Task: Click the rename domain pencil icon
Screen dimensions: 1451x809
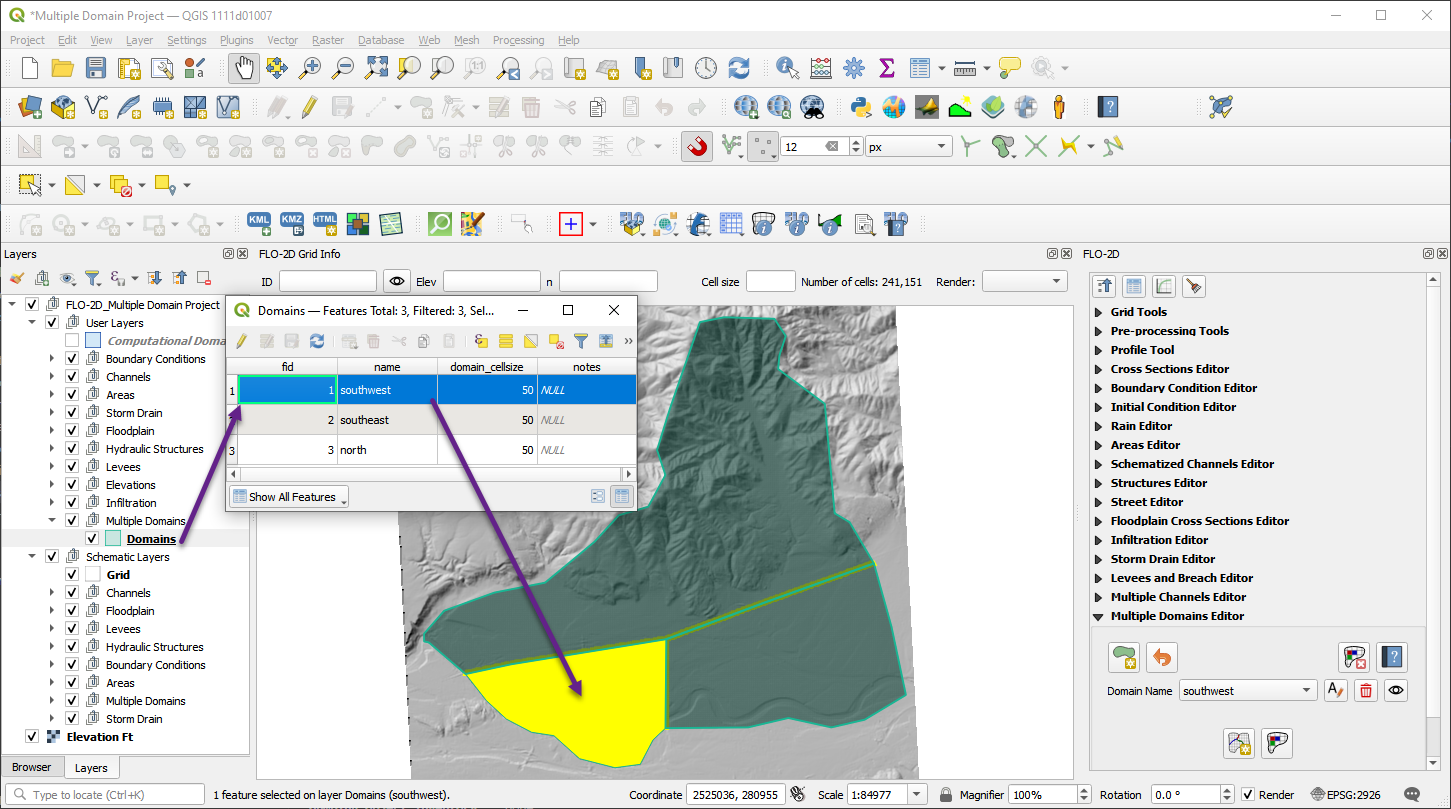Action: pos(1335,690)
